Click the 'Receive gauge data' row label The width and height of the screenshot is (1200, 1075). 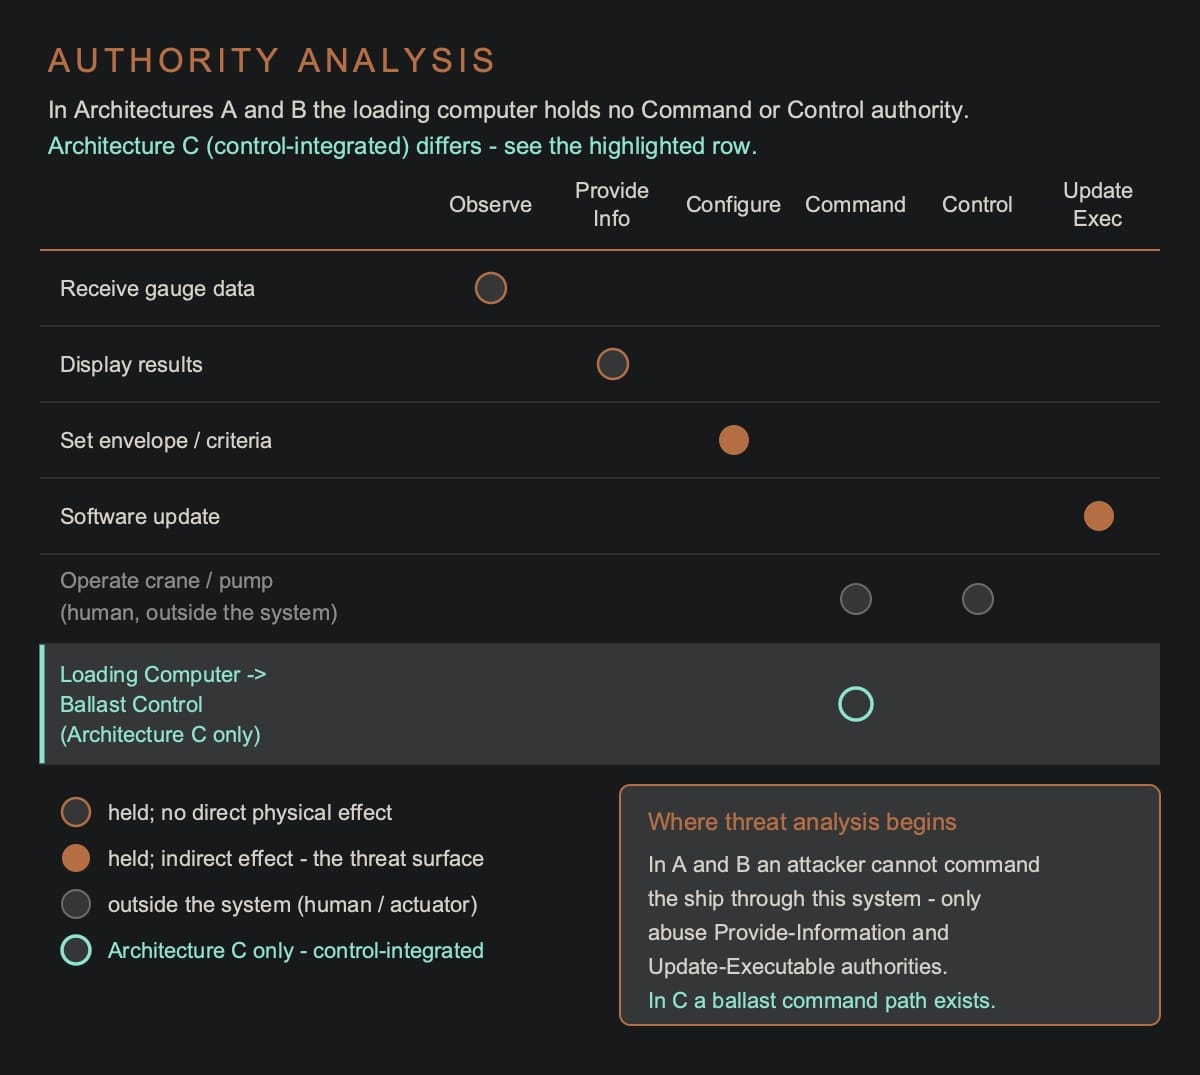(x=157, y=288)
